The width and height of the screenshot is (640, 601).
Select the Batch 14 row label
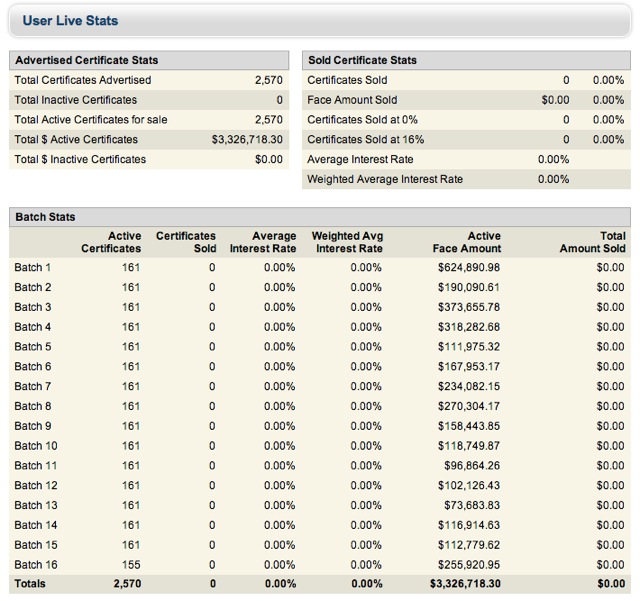point(36,525)
